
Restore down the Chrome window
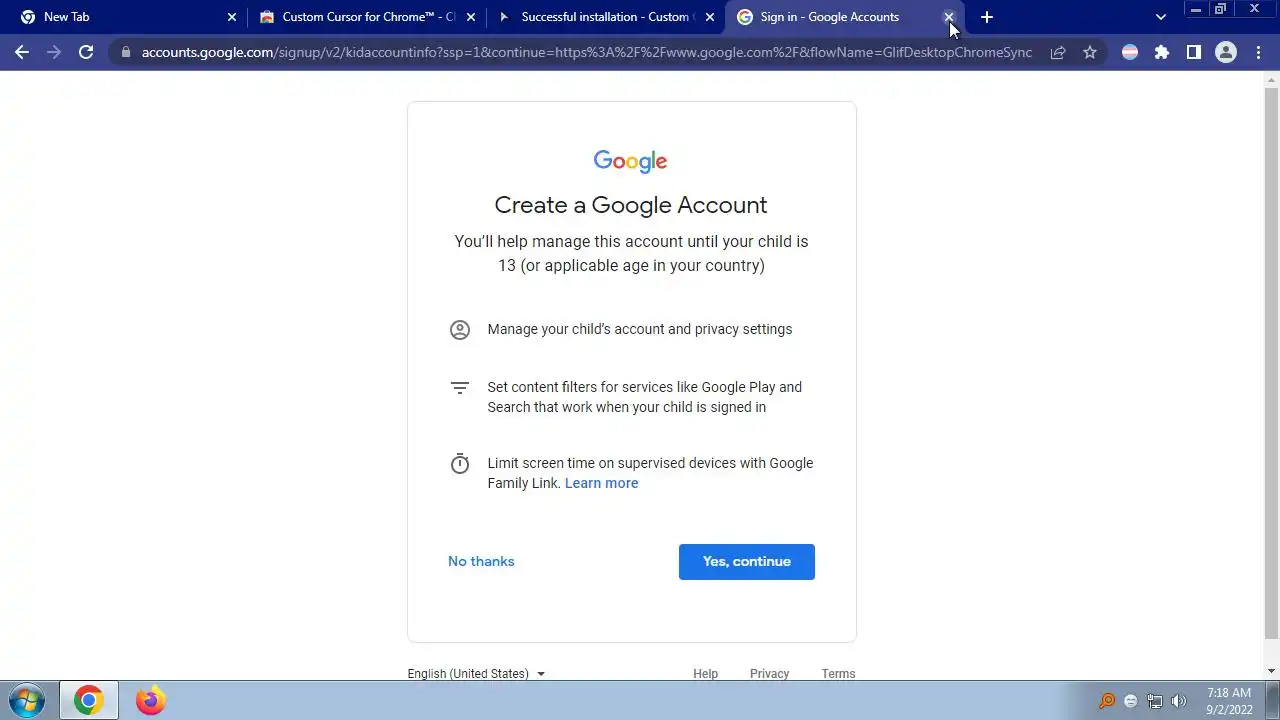point(1220,10)
